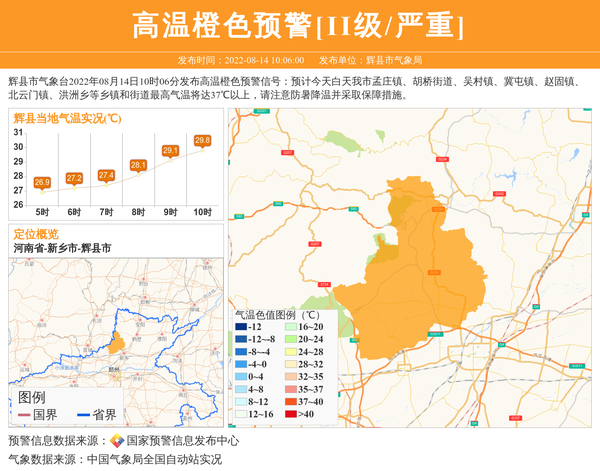Click the 26.9 temperature marker at 5时
Viewport: 600px width, 471px height.
[42, 182]
